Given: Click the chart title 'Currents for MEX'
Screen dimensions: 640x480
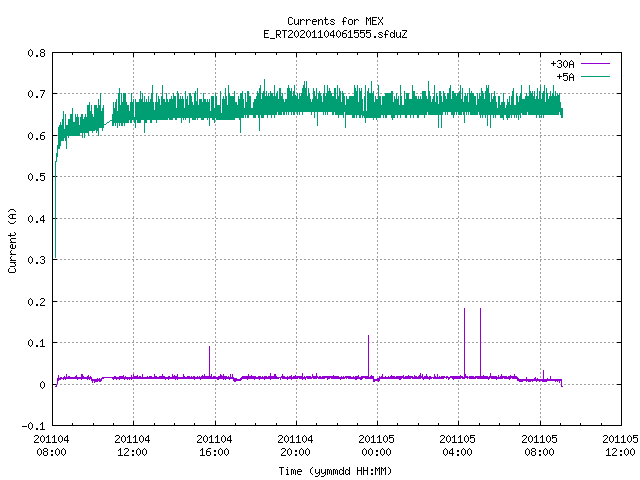Looking at the screenshot, I should [x=335, y=21].
